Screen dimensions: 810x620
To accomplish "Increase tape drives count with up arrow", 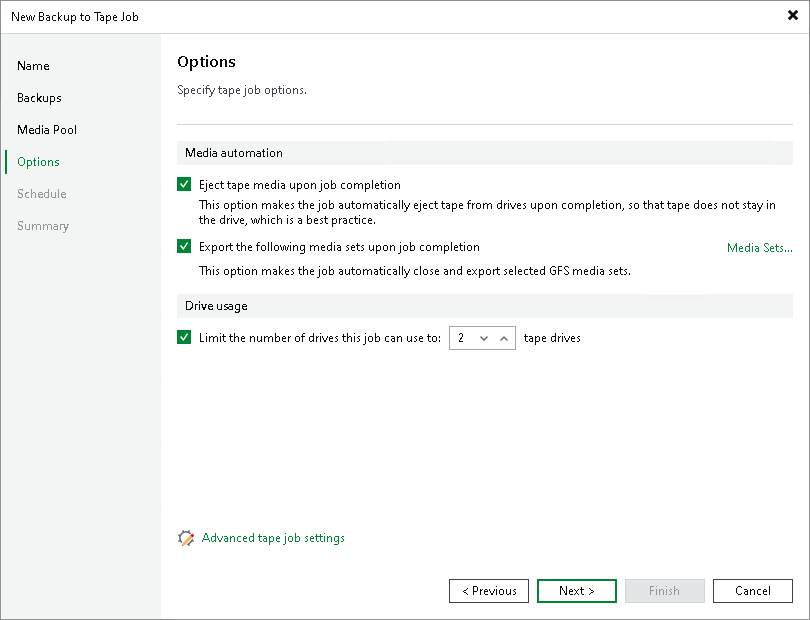I will click(x=504, y=338).
